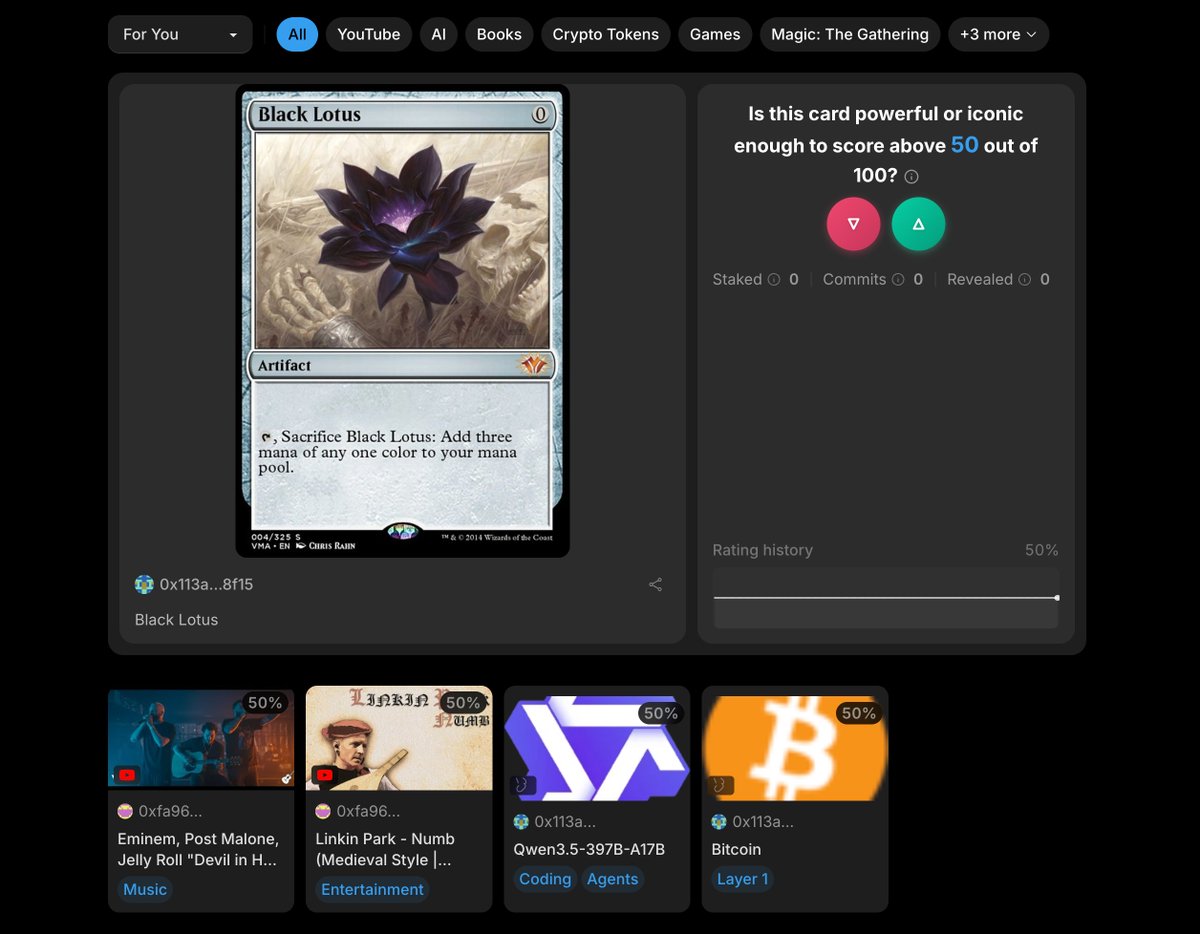
Task: Open the For You feed dropdown
Action: [x=180, y=34]
